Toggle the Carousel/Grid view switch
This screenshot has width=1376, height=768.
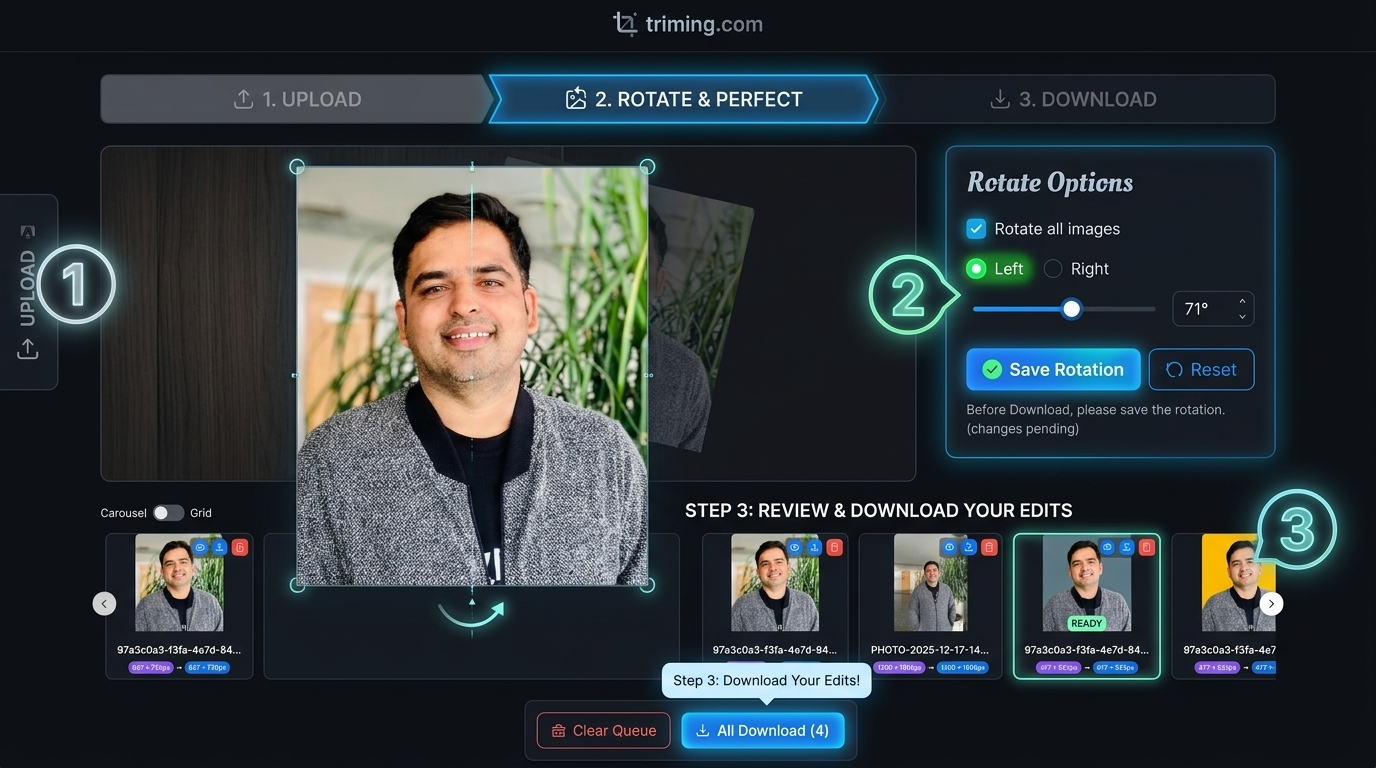(168, 513)
